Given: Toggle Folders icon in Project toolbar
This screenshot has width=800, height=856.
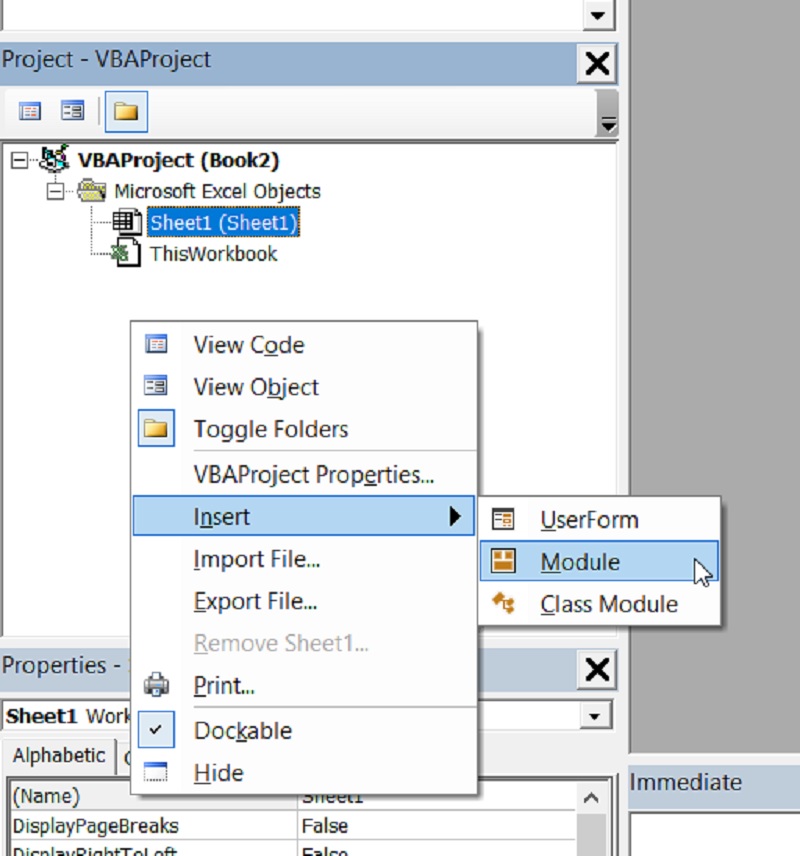Looking at the screenshot, I should tap(125, 112).
